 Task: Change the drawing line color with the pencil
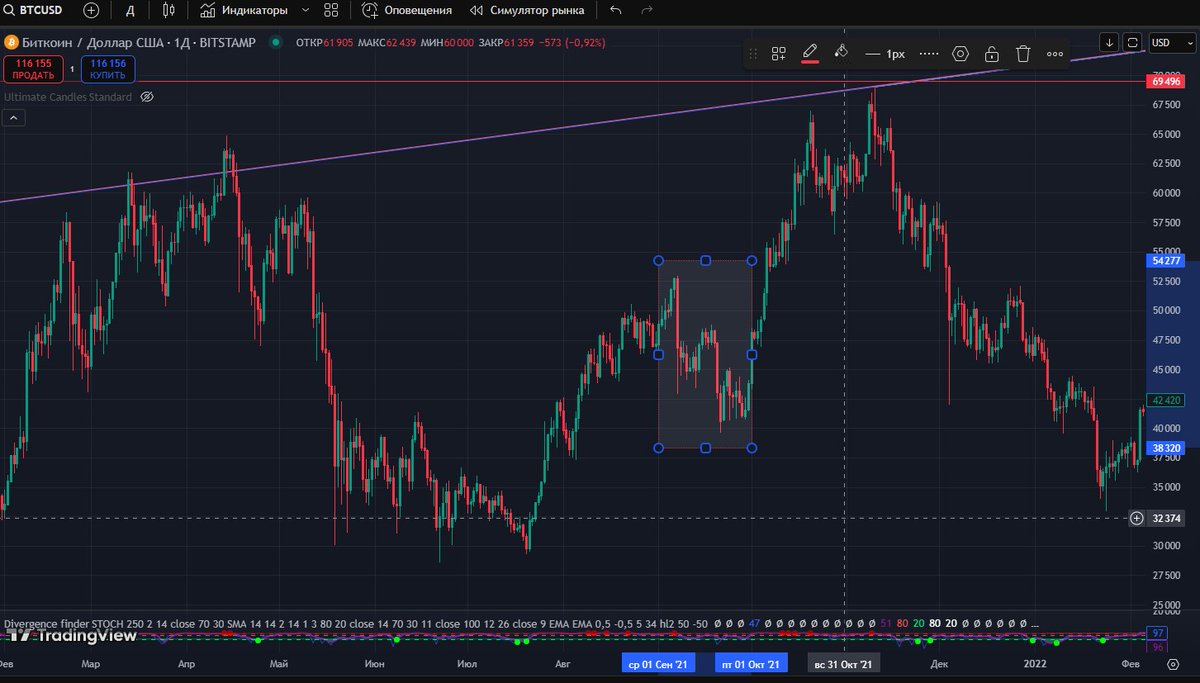click(810, 53)
